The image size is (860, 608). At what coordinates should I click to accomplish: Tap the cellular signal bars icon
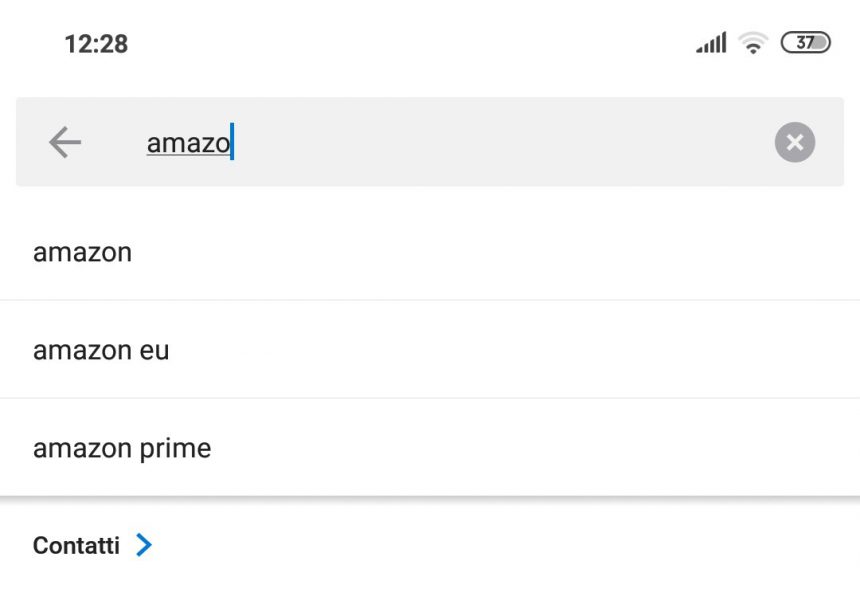pos(711,43)
